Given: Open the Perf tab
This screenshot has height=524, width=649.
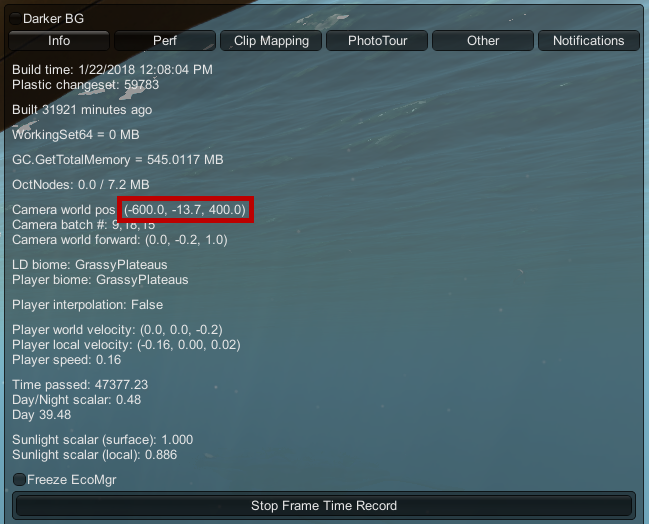Looking at the screenshot, I should click(x=165, y=41).
